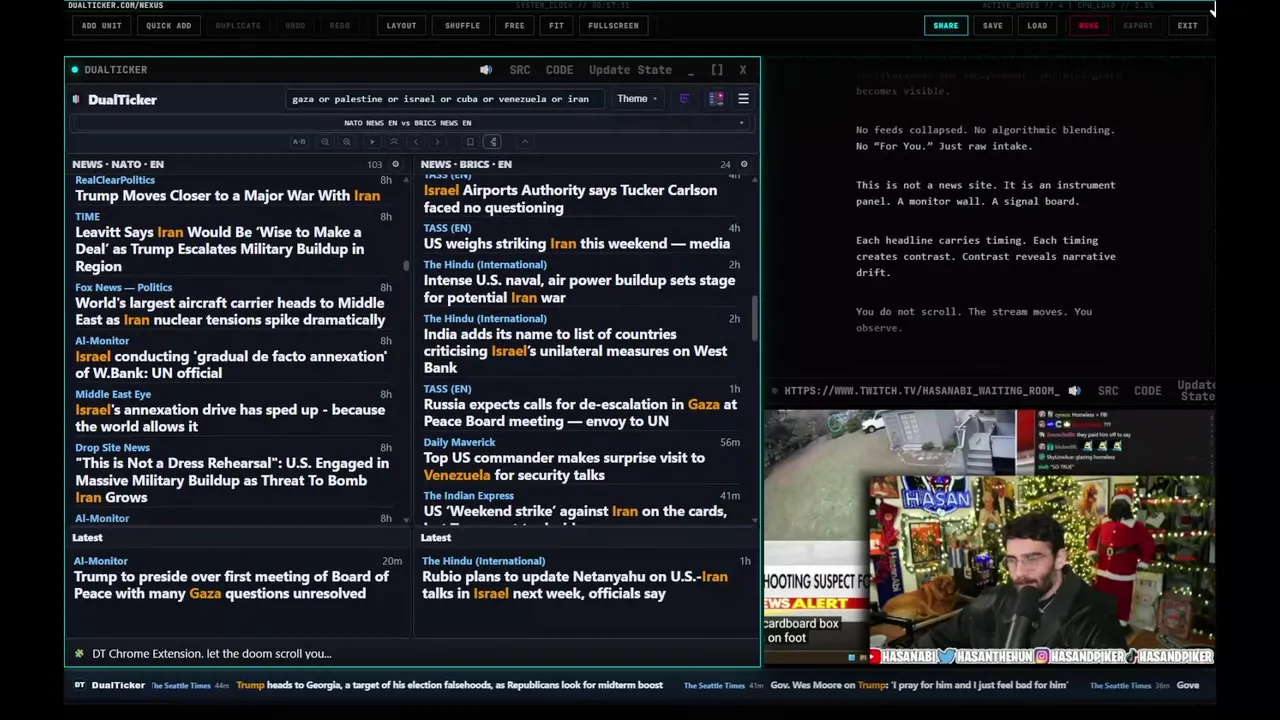This screenshot has height=720, width=1280.
Task: Click the LOAD button
Action: point(1037,26)
